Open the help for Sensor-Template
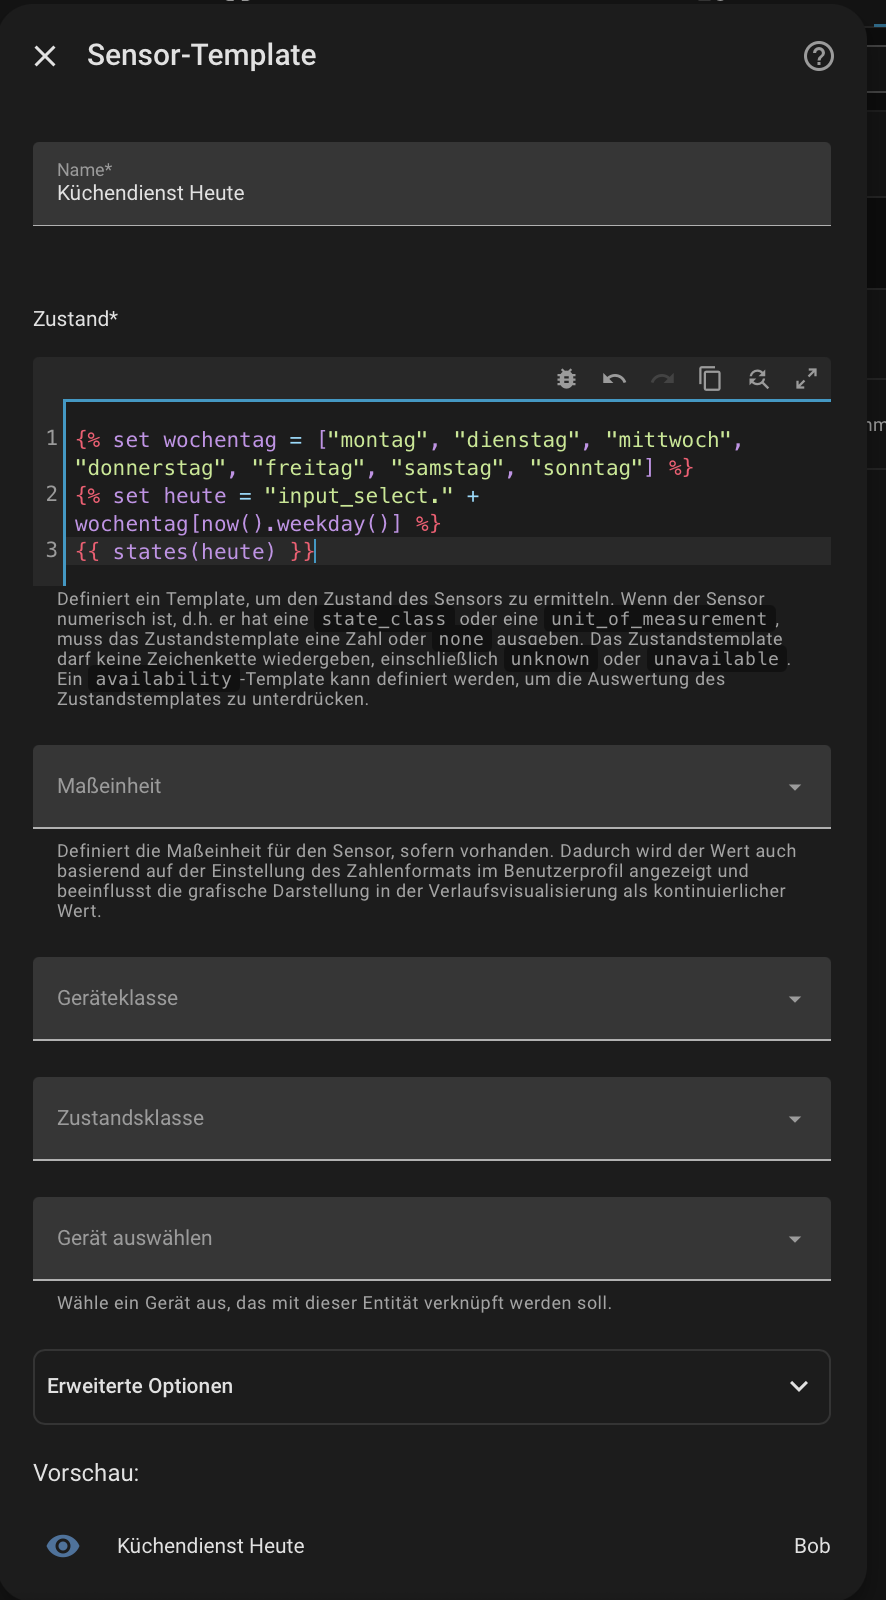Screen dimensions: 886x1600 coord(818,56)
